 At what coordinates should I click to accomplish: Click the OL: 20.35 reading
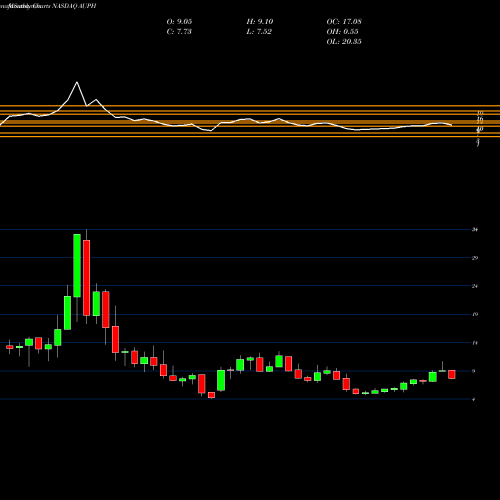[344, 42]
